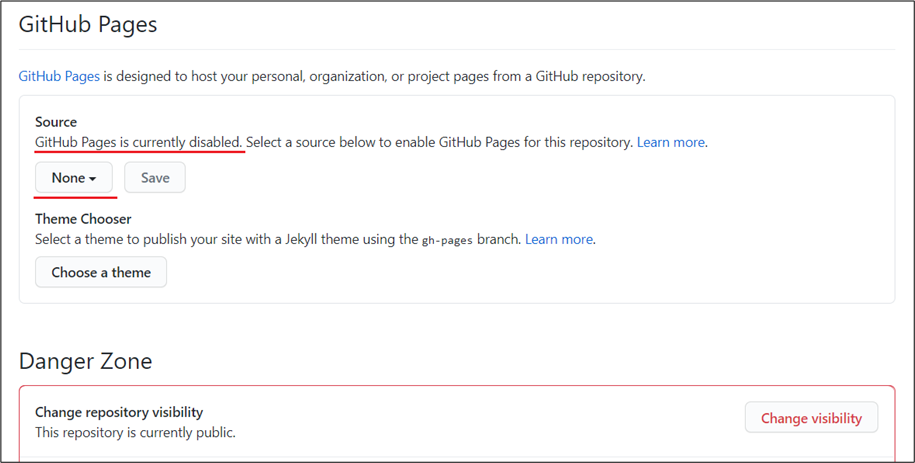Click the Change repository visibility label
This screenshot has height=463, width=915.
119,412
